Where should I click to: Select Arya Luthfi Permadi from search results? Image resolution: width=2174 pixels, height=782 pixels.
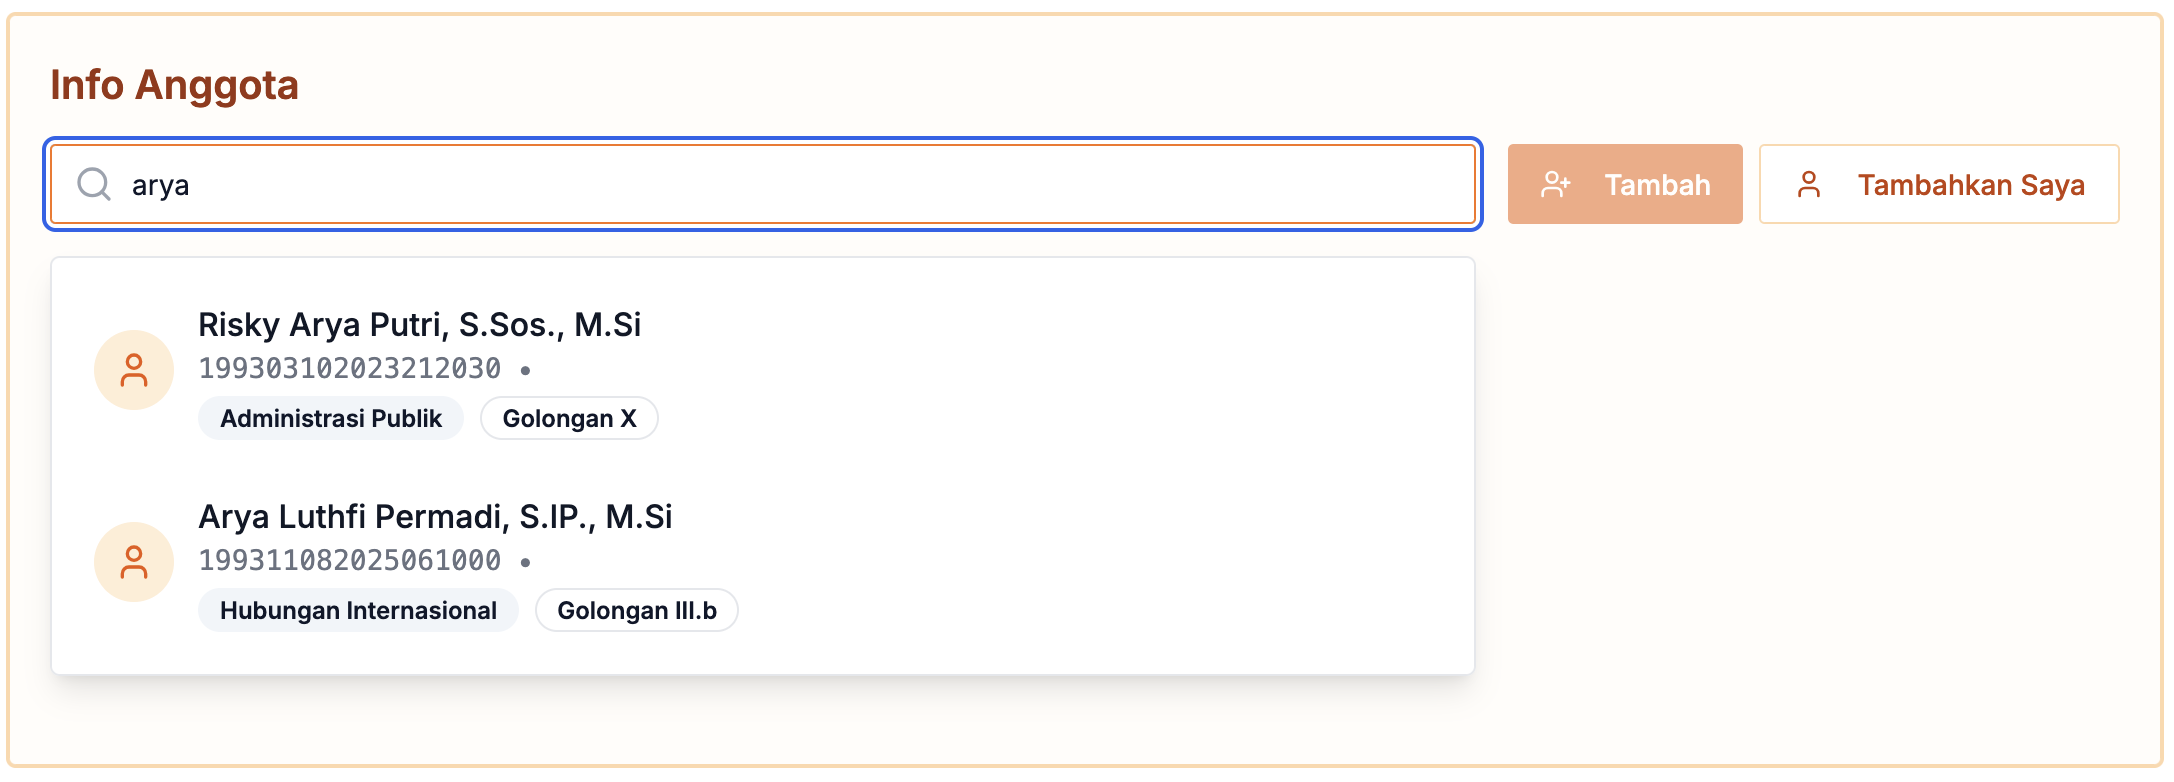tap(436, 517)
